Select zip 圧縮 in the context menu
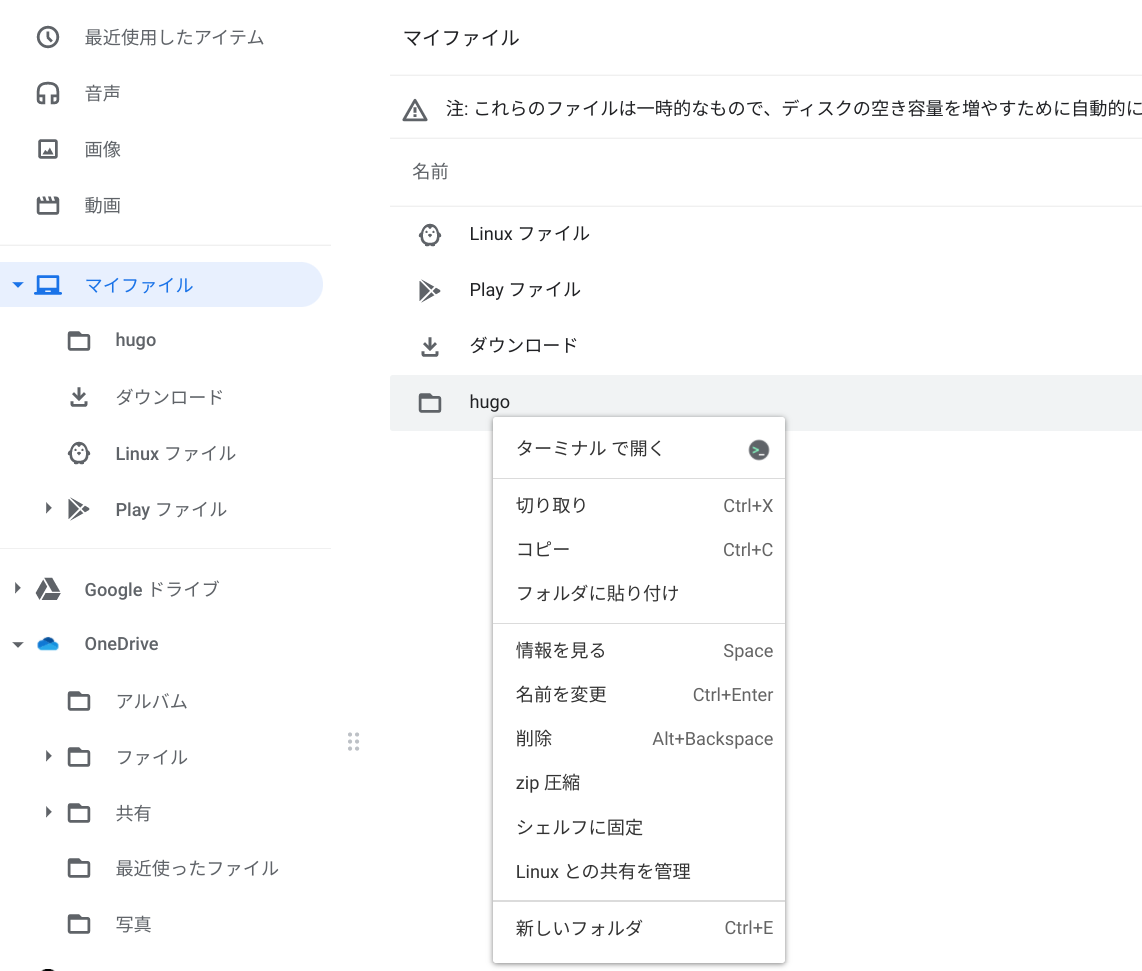Screen dimensions: 1142x971 pyautogui.click(x=548, y=783)
